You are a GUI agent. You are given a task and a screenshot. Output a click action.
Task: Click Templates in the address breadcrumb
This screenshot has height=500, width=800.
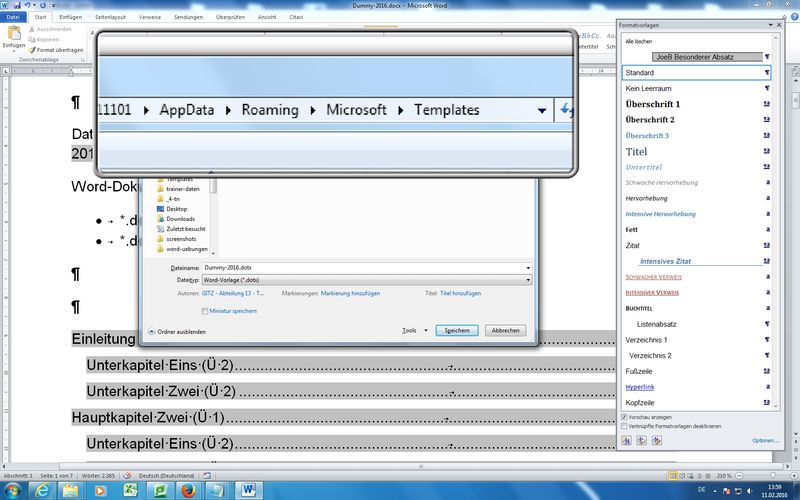click(446, 110)
